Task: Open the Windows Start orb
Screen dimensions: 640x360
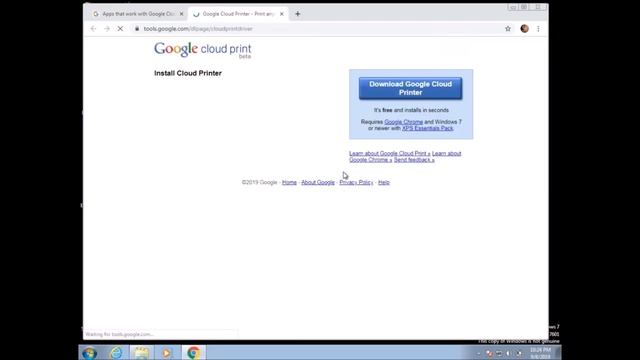Action: pos(89,353)
